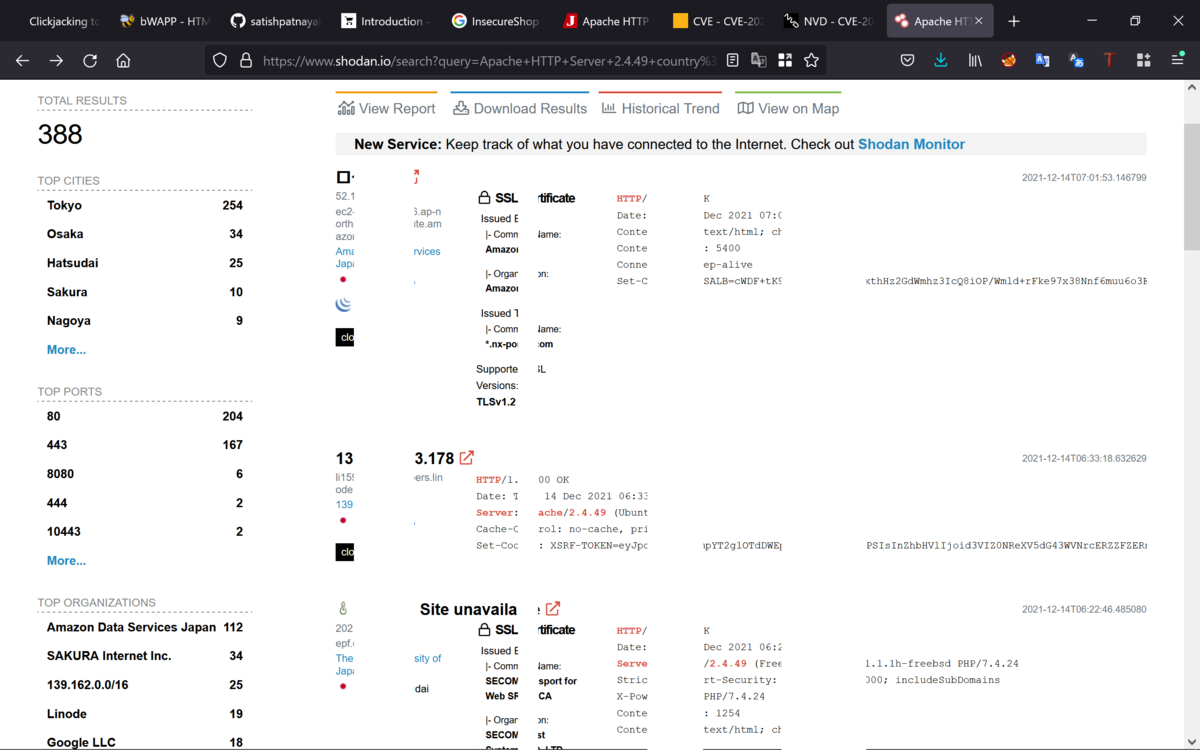Open Historical Trend
1200x750 pixels.
coord(660,108)
